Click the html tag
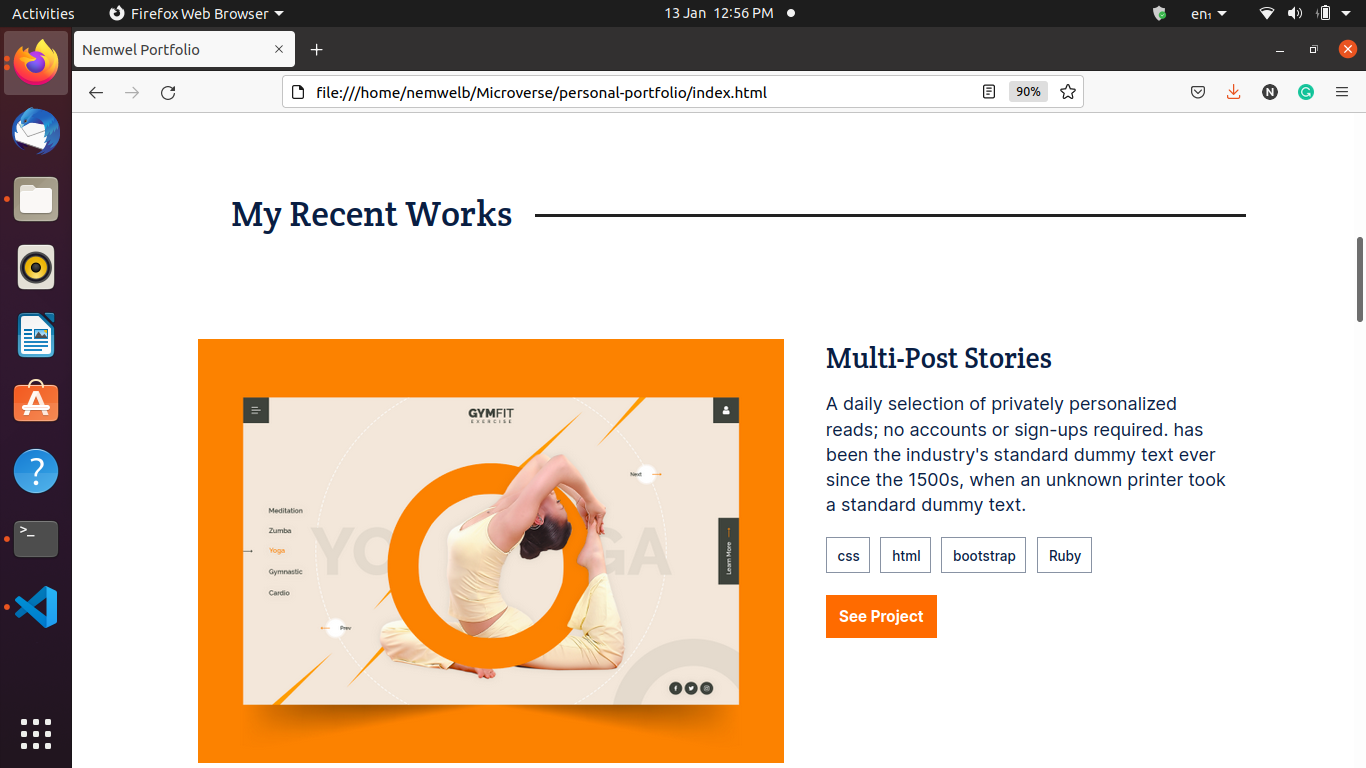The width and height of the screenshot is (1366, 768). pos(906,555)
